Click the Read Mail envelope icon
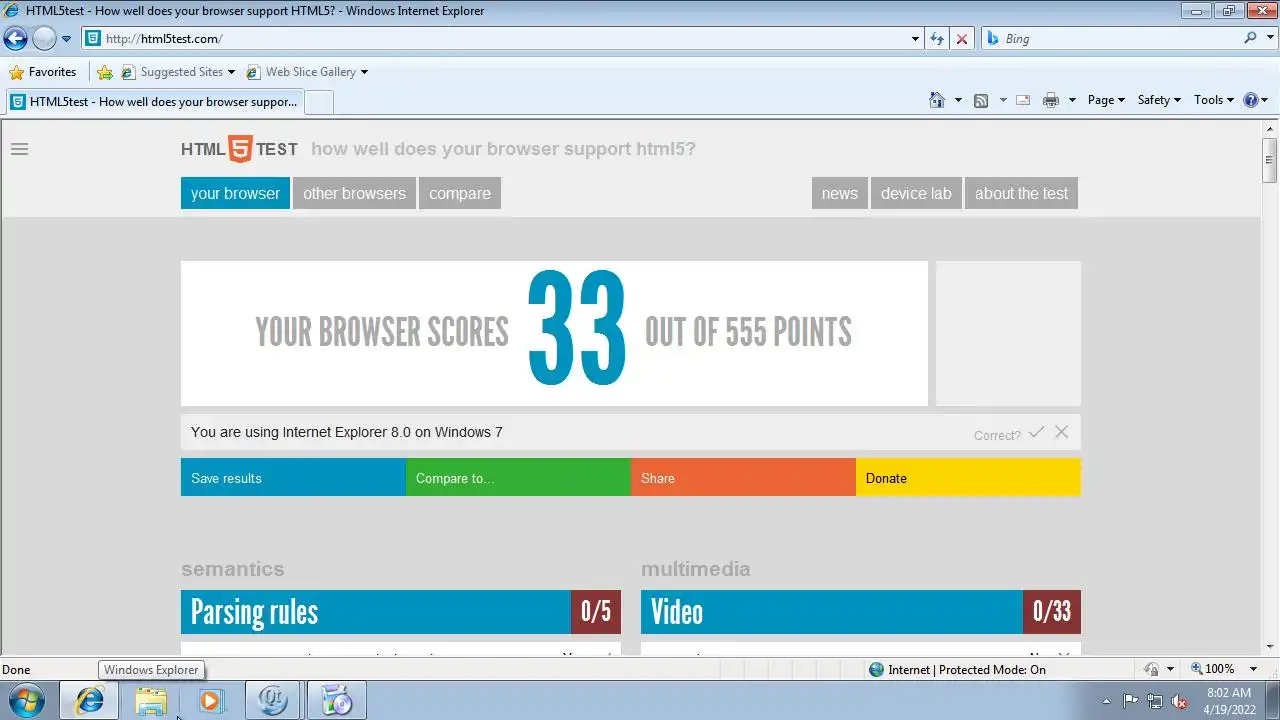This screenshot has height=720, width=1280. pyautogui.click(x=1023, y=100)
